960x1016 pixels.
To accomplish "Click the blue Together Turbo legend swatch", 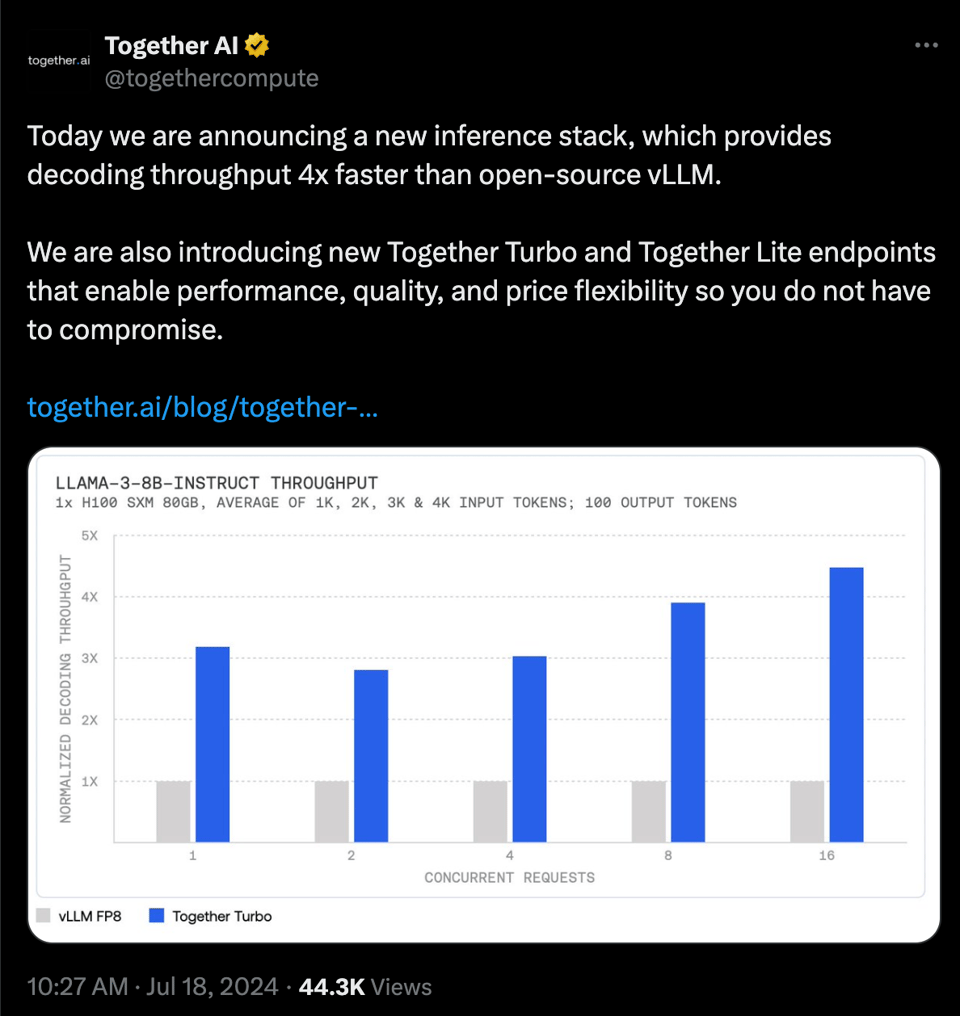I will 156,915.
